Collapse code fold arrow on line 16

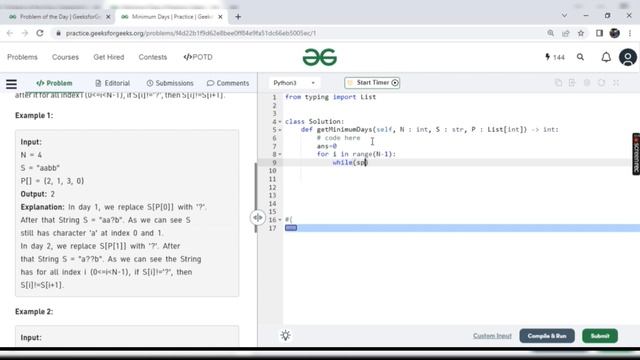click(x=280, y=220)
